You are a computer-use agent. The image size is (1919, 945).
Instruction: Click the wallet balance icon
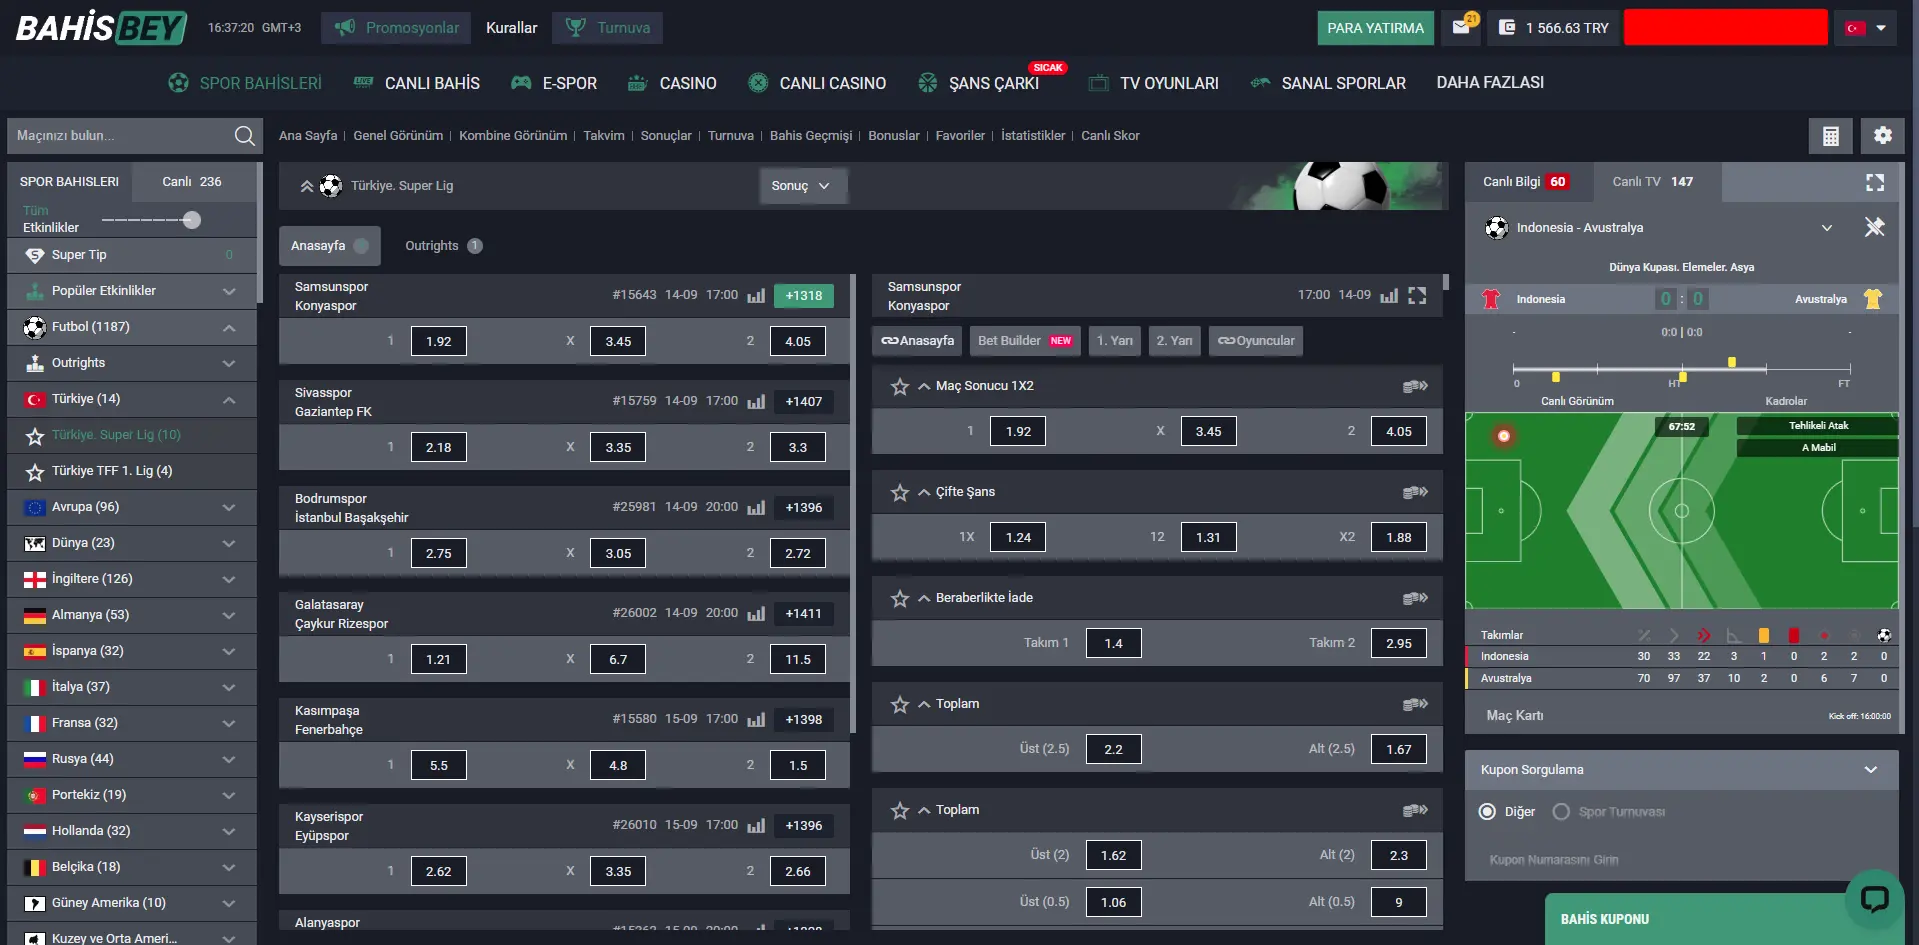tap(1507, 28)
